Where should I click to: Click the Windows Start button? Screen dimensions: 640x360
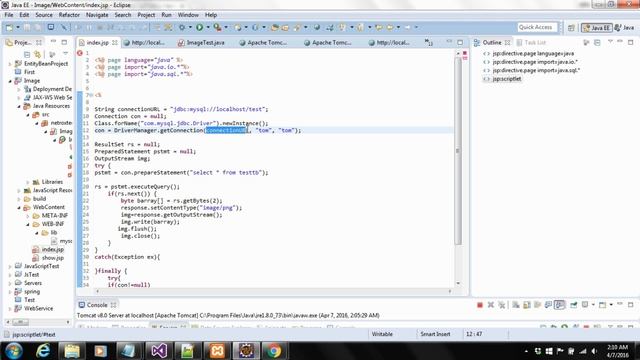pos(13,351)
